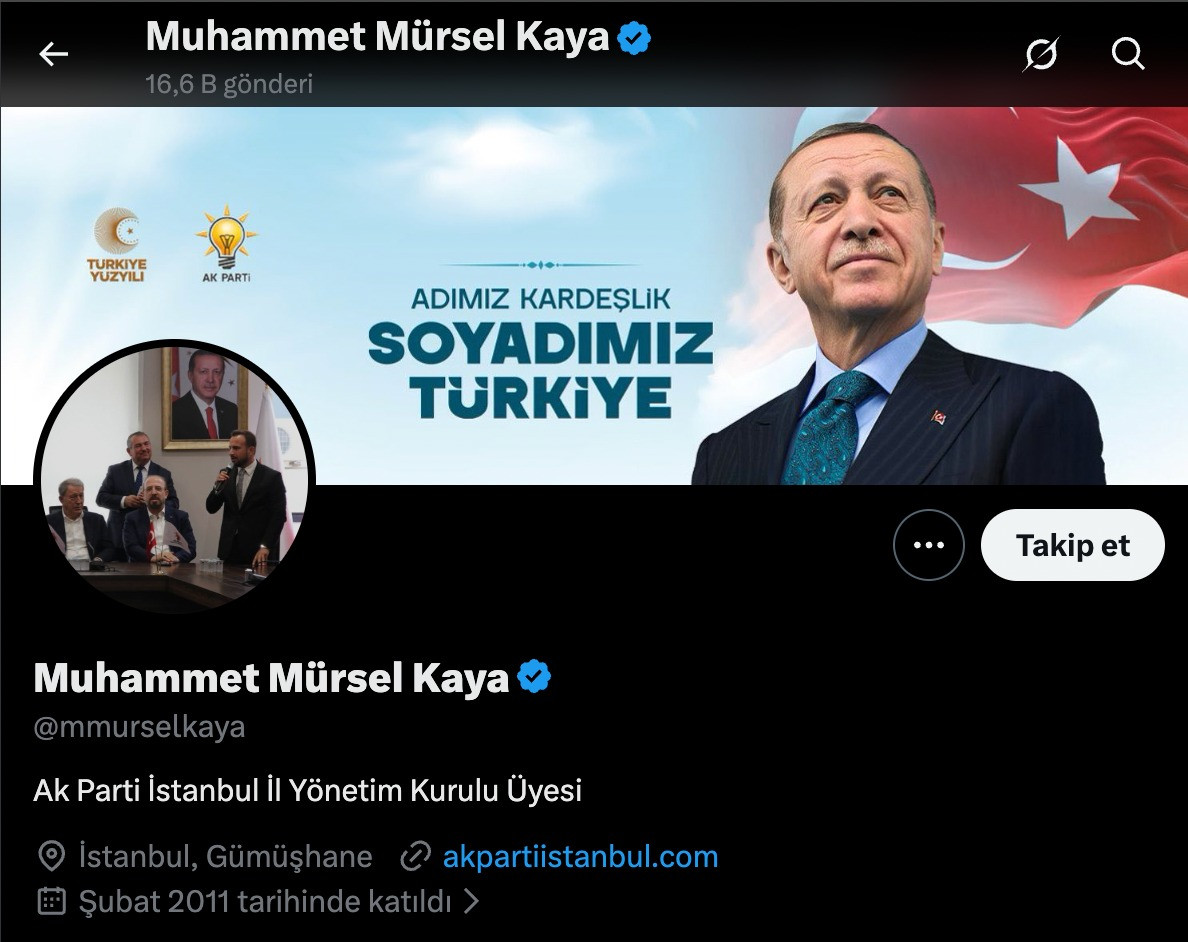Click the Şubat 2011 tarihinde katıldı text
This screenshot has width=1188, height=942.
(x=265, y=901)
